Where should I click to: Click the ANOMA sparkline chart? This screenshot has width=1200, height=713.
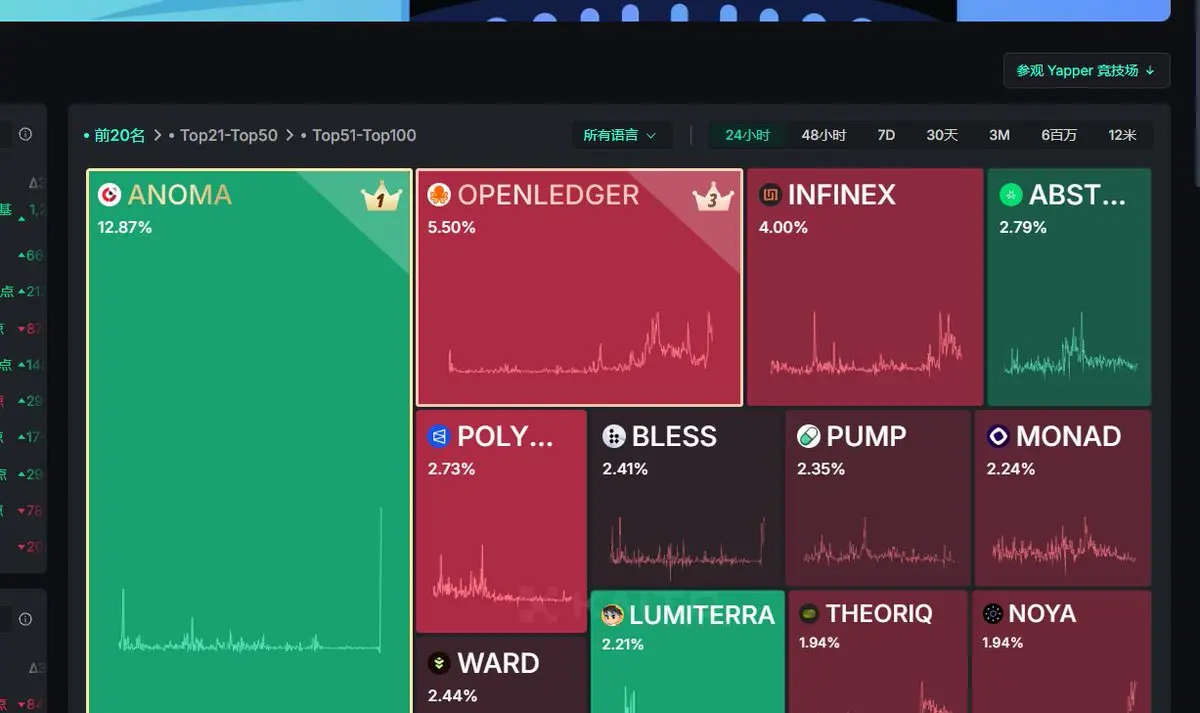[x=250, y=581]
